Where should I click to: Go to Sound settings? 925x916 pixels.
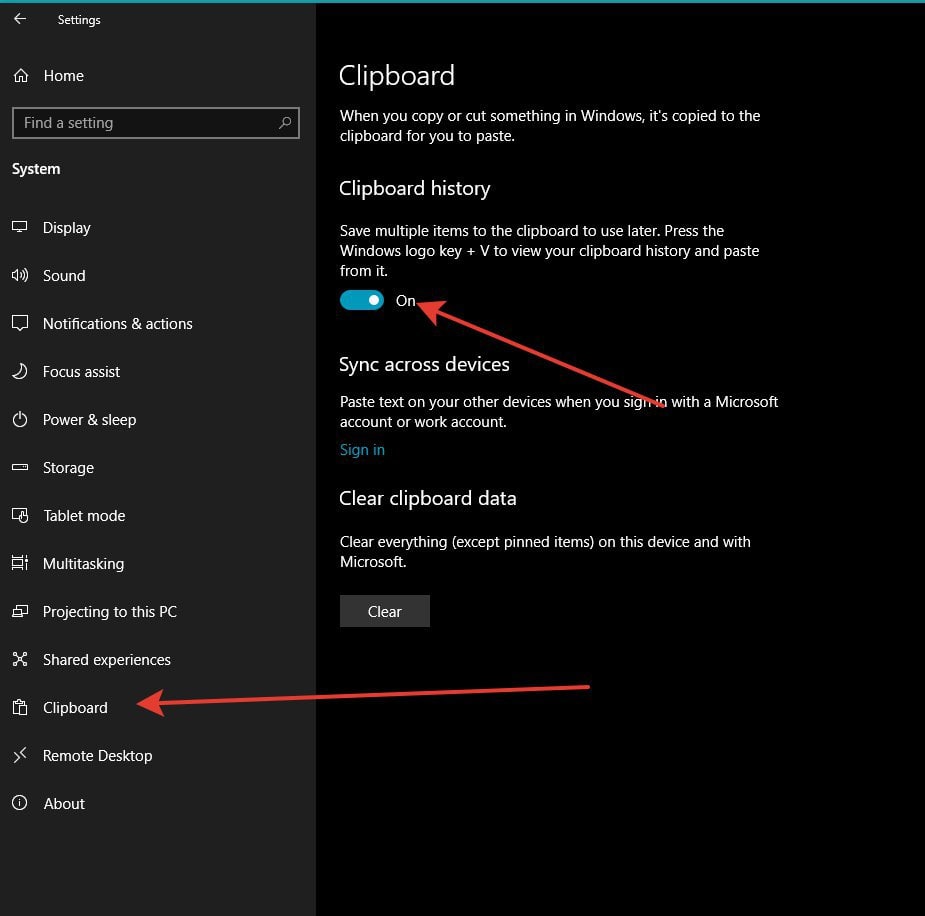64,275
